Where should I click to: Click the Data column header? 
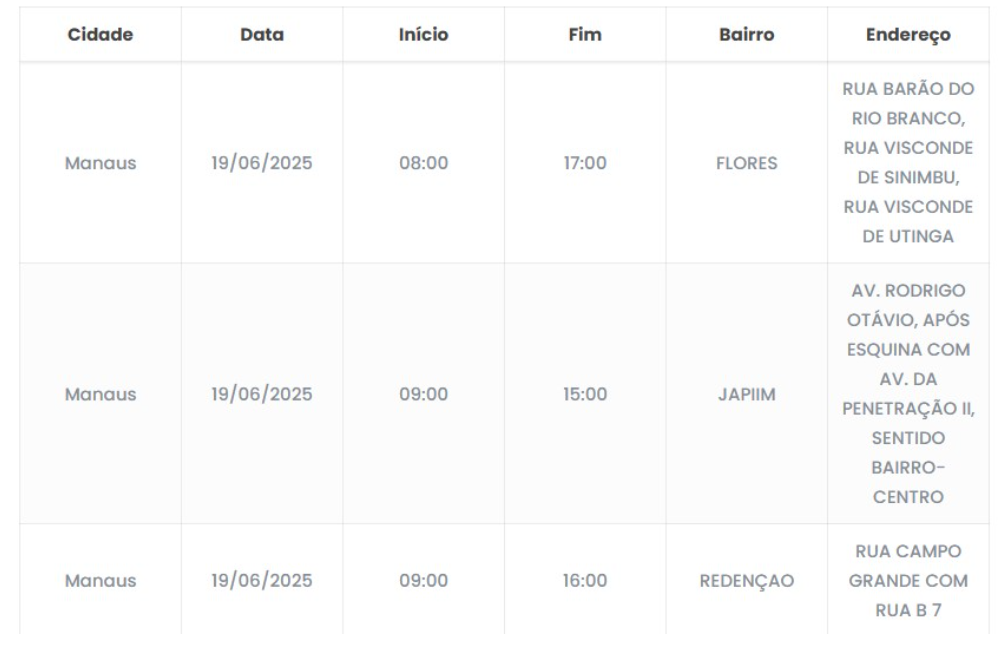tap(262, 35)
